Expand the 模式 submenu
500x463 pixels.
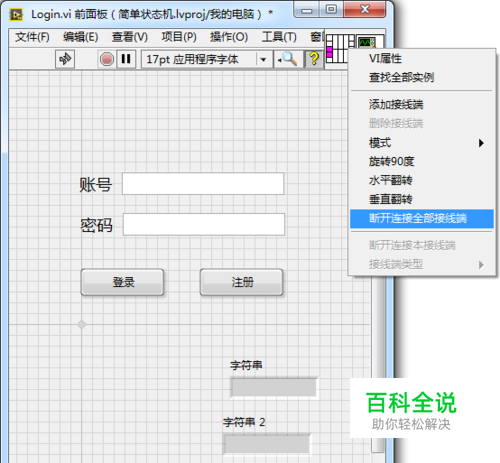(421, 143)
